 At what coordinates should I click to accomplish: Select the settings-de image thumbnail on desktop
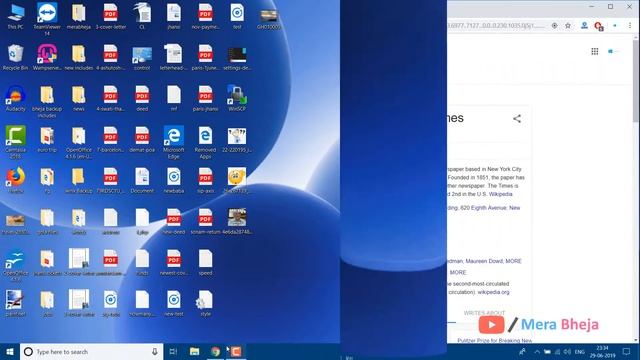[x=237, y=57]
